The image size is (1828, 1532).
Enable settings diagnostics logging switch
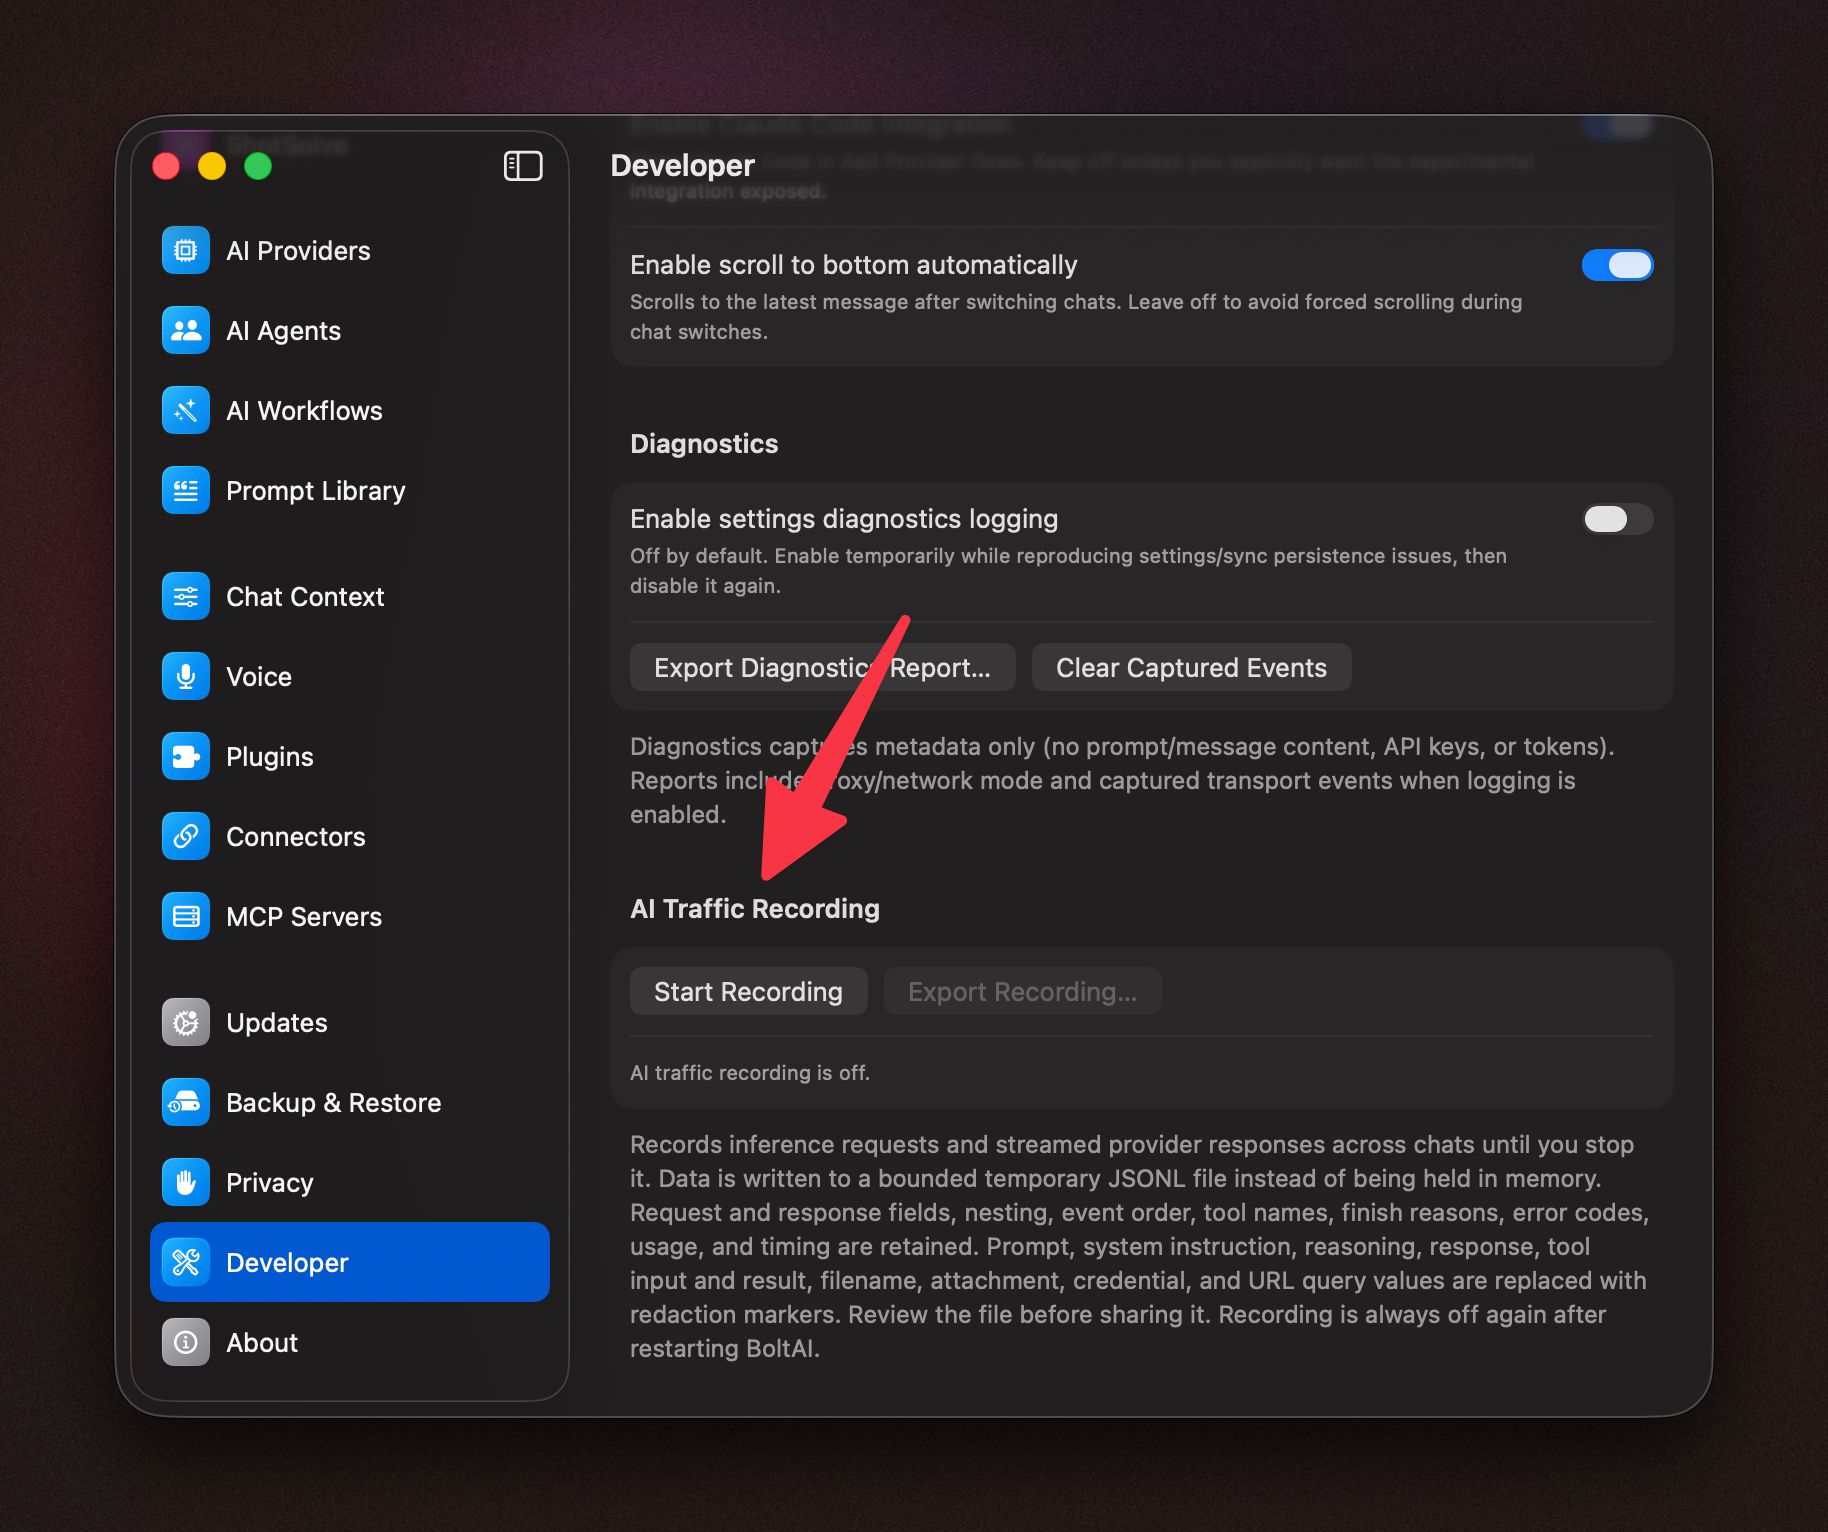(1617, 519)
